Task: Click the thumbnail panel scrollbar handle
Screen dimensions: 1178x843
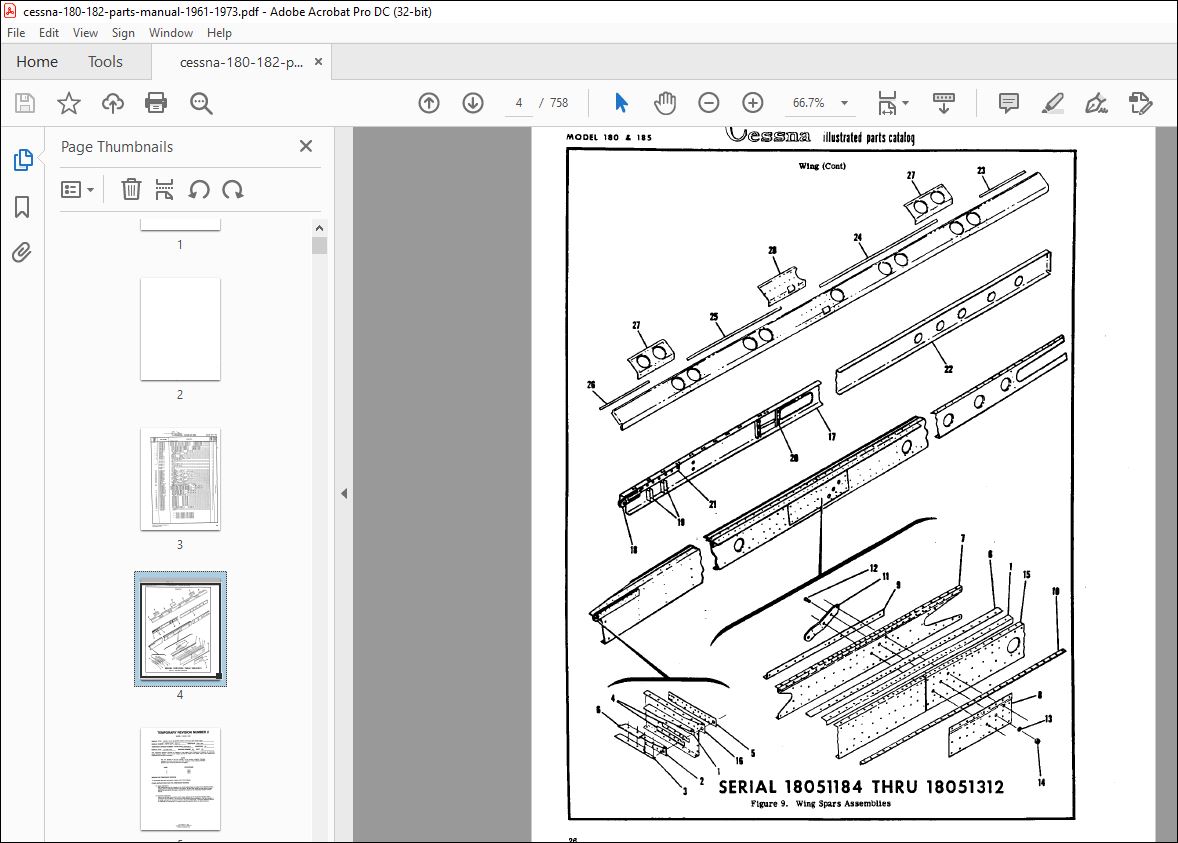Action: coord(319,246)
